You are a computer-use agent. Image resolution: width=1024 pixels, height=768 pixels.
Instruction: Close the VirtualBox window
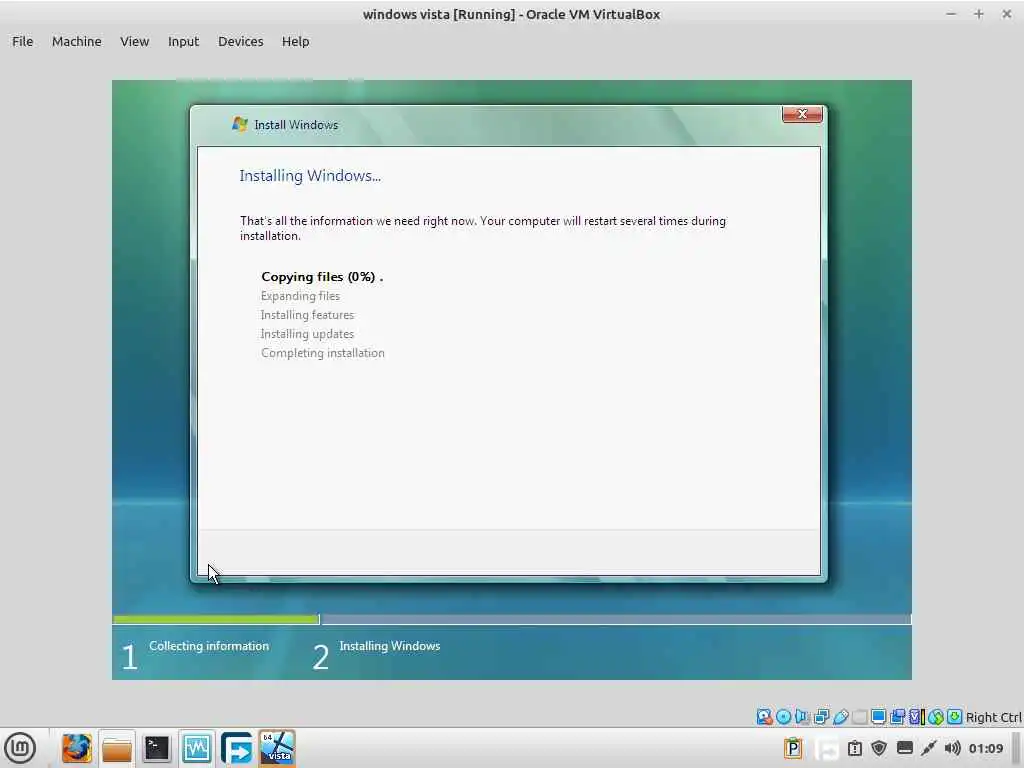[x=1006, y=14]
